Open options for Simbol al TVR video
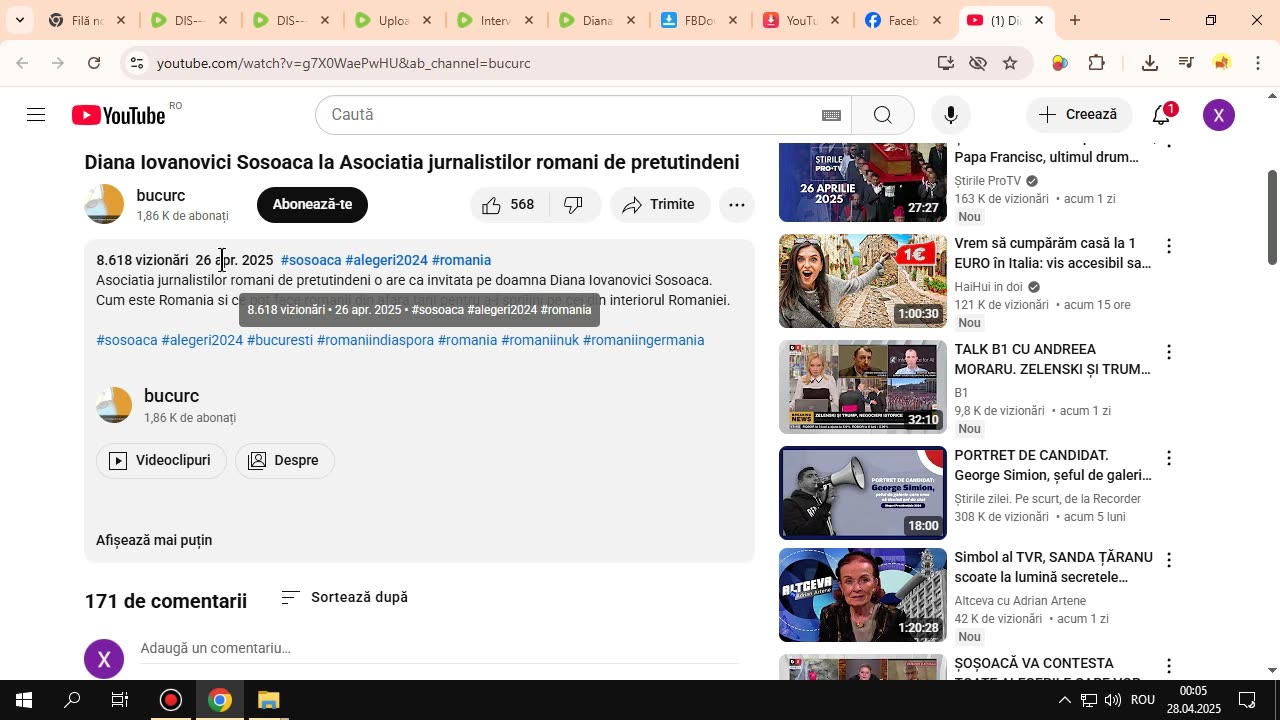Viewport: 1280px width, 720px height. coord(1168,560)
